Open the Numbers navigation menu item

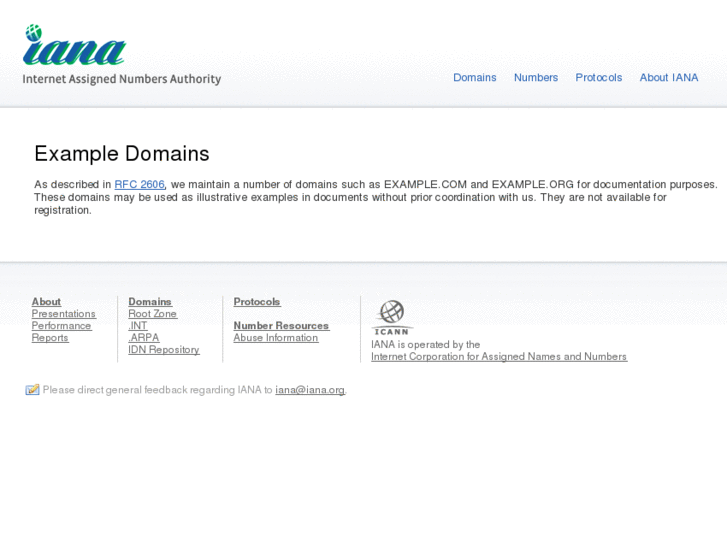pyautogui.click(x=536, y=77)
